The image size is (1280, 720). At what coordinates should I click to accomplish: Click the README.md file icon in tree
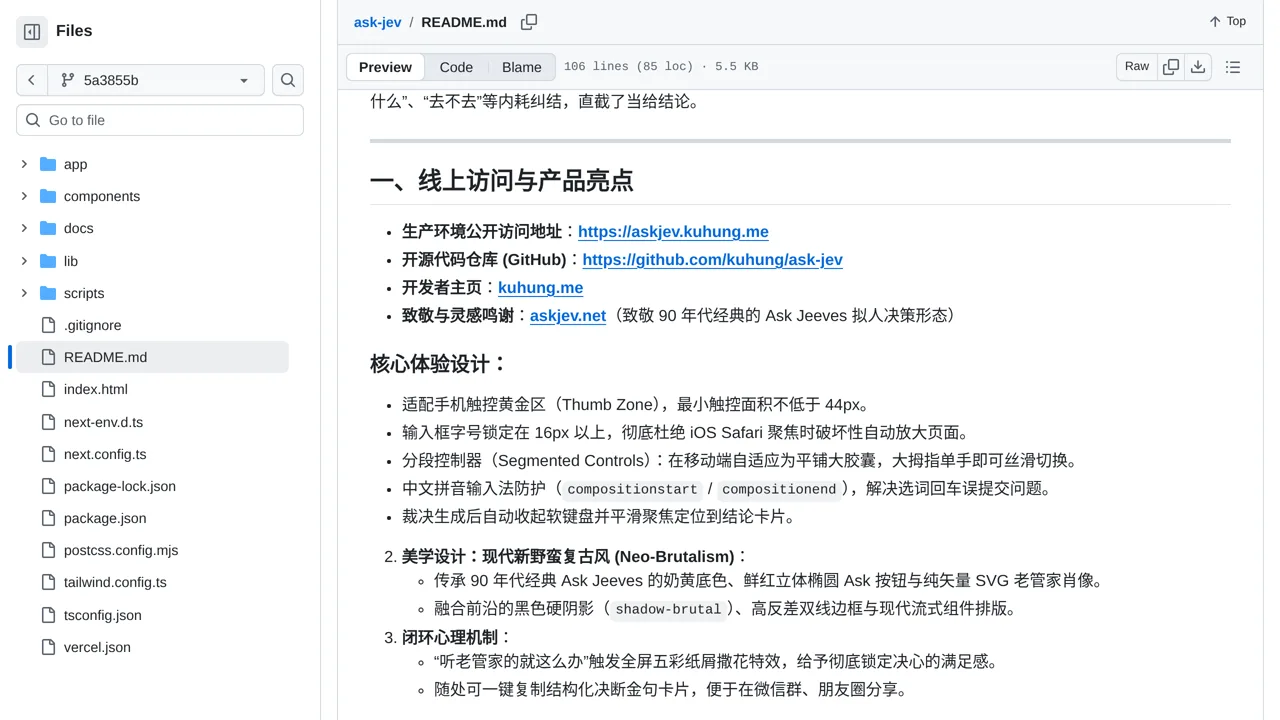(48, 357)
